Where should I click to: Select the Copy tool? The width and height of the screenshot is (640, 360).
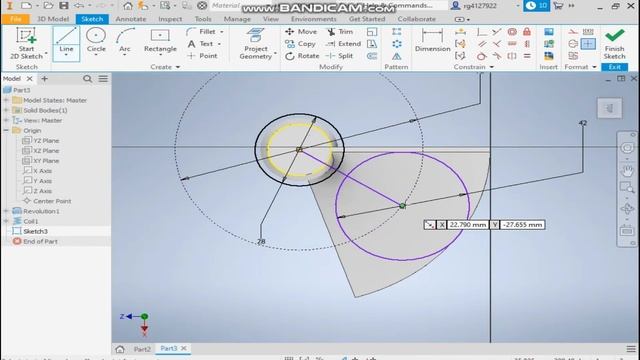(x=300, y=44)
